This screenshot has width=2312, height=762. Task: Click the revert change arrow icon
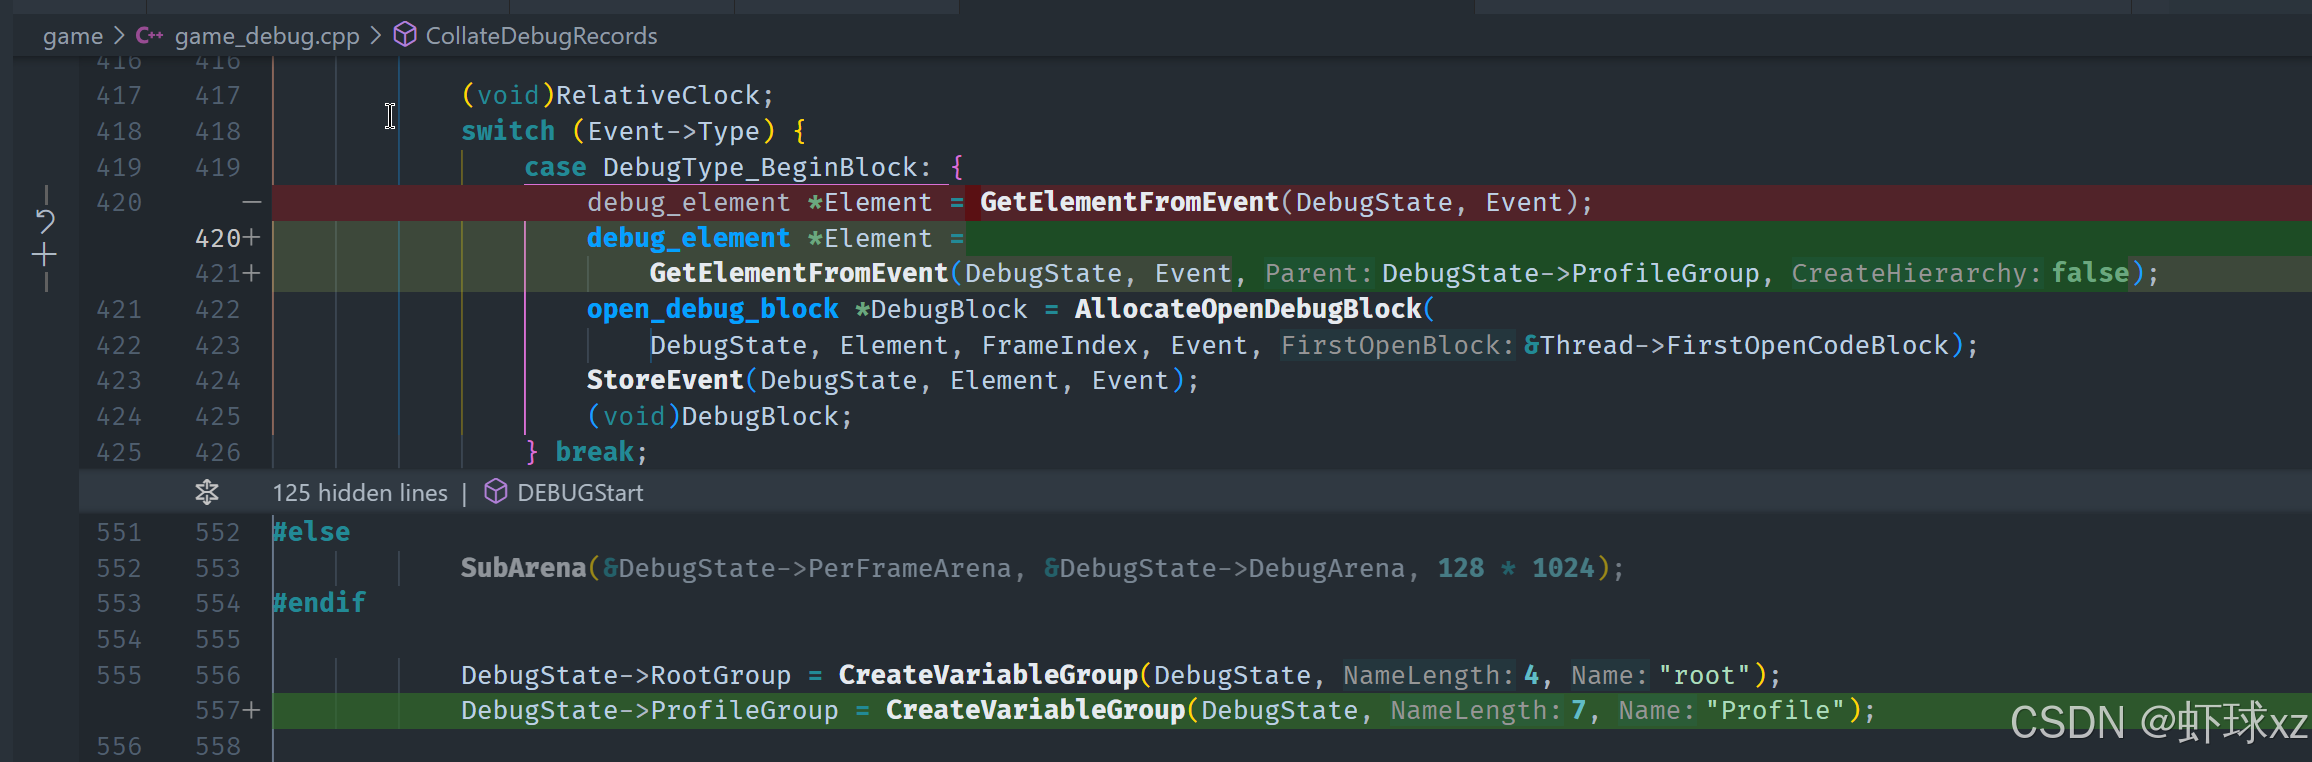point(45,220)
